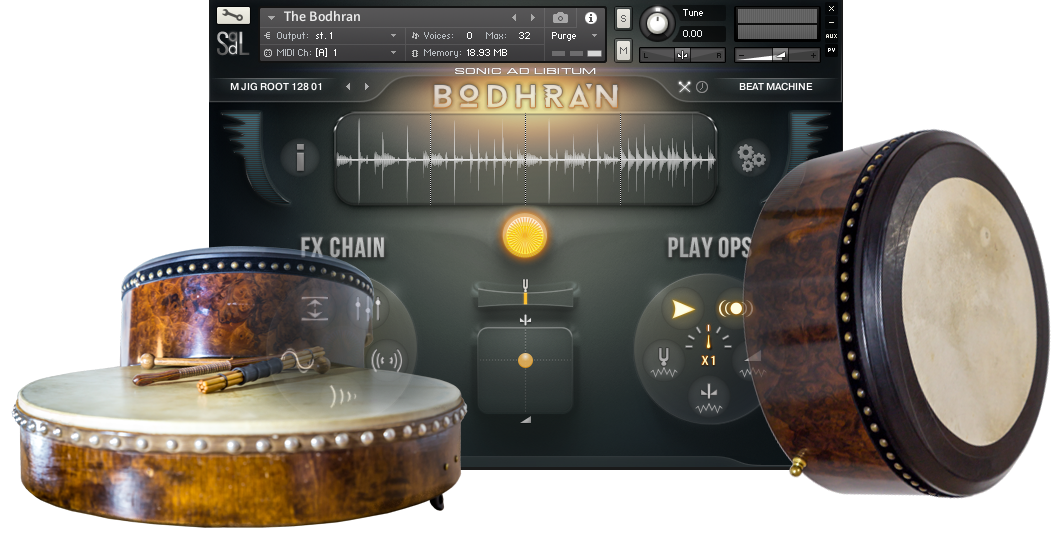Select previous loop arrow next to M JIG ROOT
1058x558 pixels.
coord(348,86)
